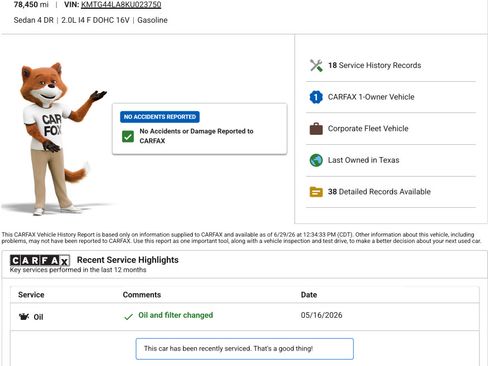Select the No Accidents Reported blue badge

click(160, 117)
